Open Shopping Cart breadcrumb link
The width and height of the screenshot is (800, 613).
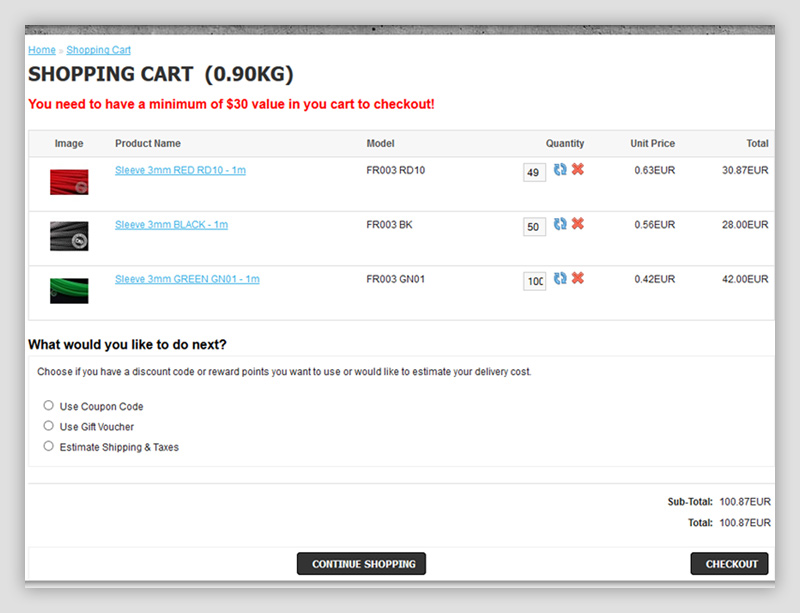pyautogui.click(x=98, y=50)
